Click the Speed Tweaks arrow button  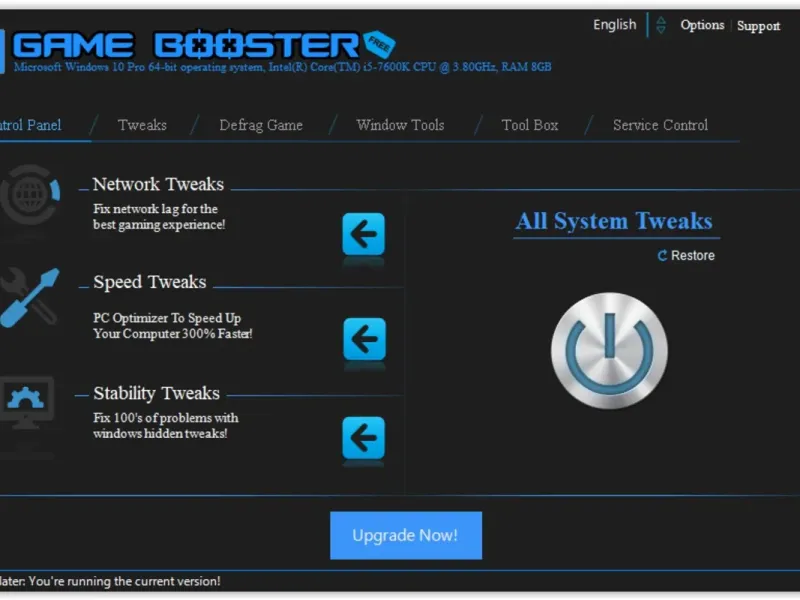pos(364,339)
